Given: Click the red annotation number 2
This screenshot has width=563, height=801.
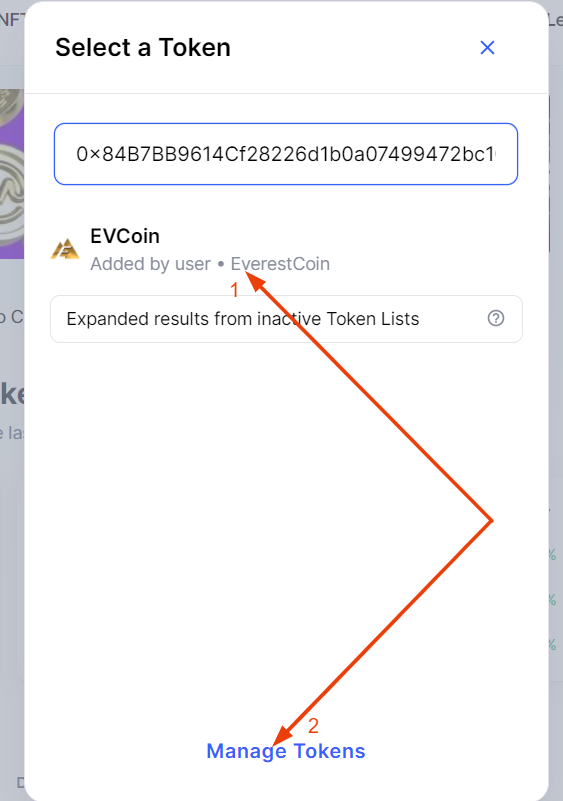Looking at the screenshot, I should pyautogui.click(x=313, y=726).
